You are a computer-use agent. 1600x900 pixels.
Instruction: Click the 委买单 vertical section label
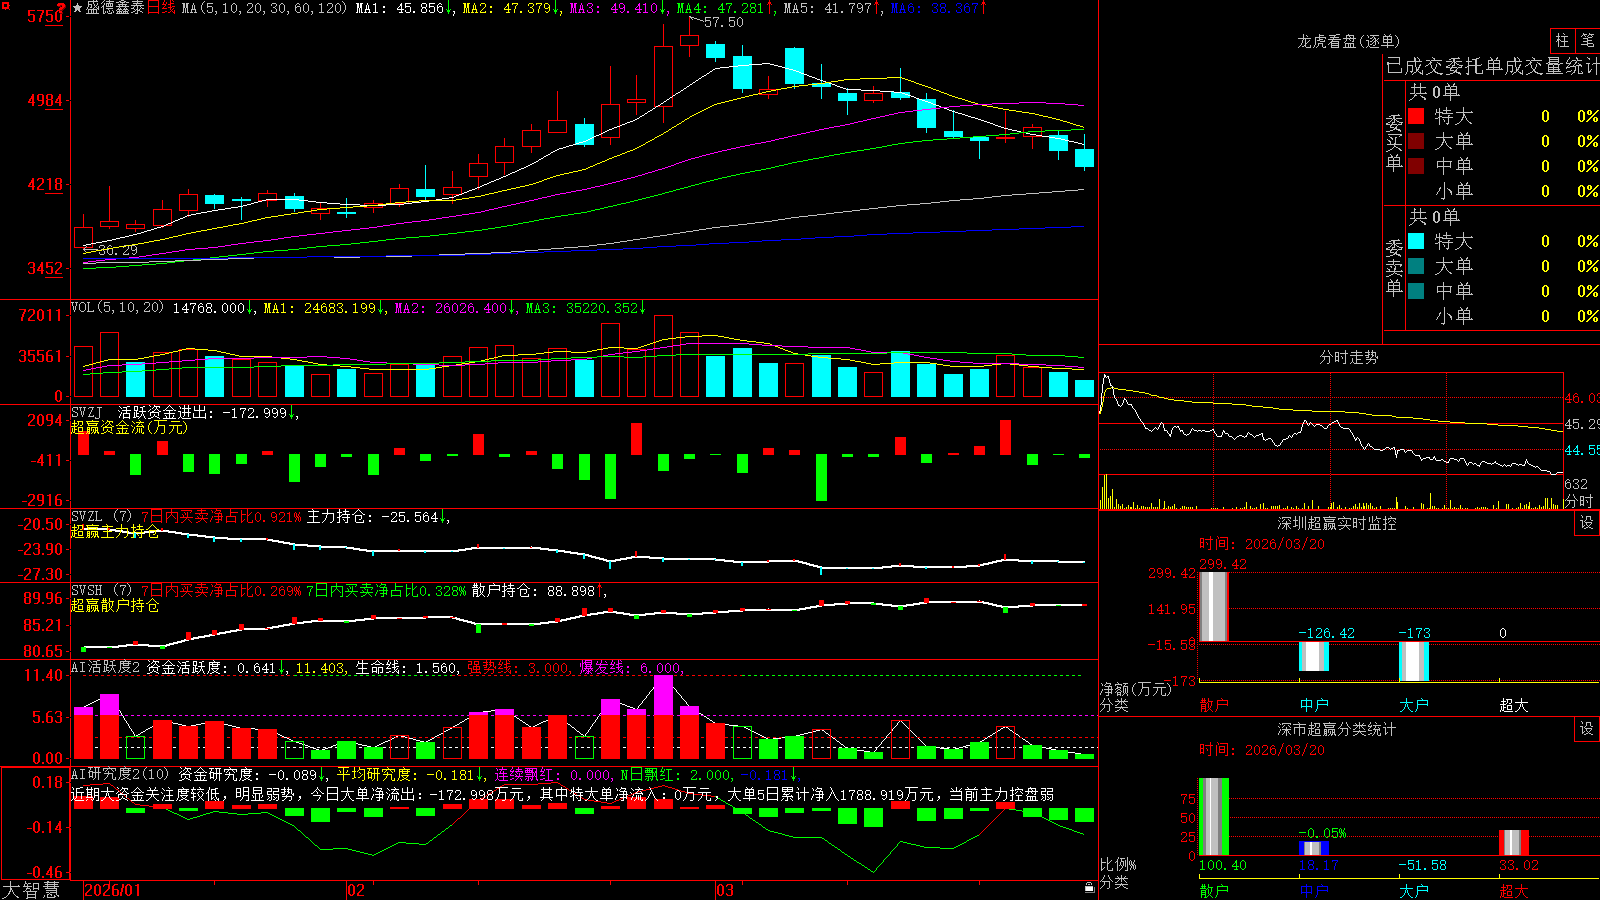click(1394, 142)
